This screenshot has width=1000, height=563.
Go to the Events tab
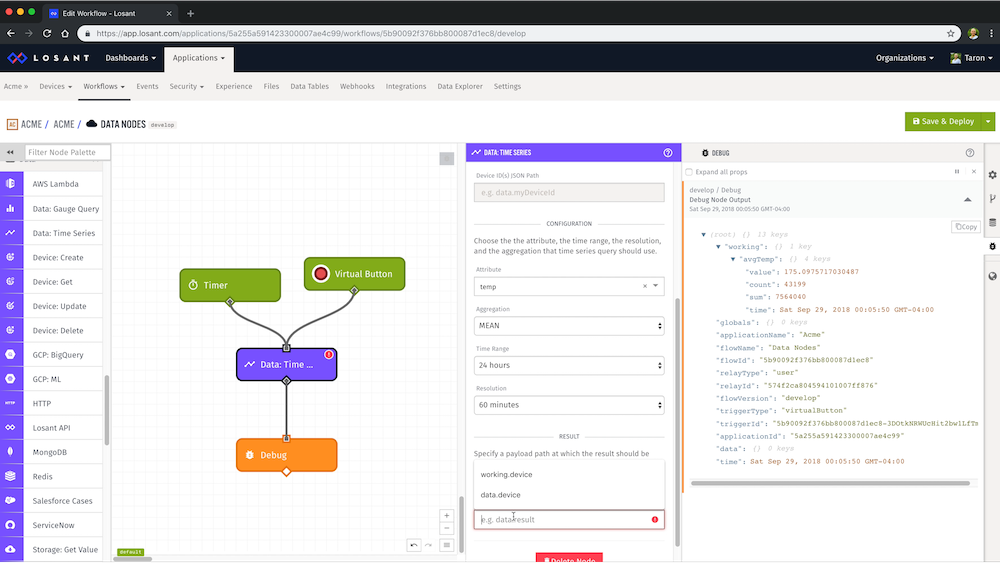[147, 86]
